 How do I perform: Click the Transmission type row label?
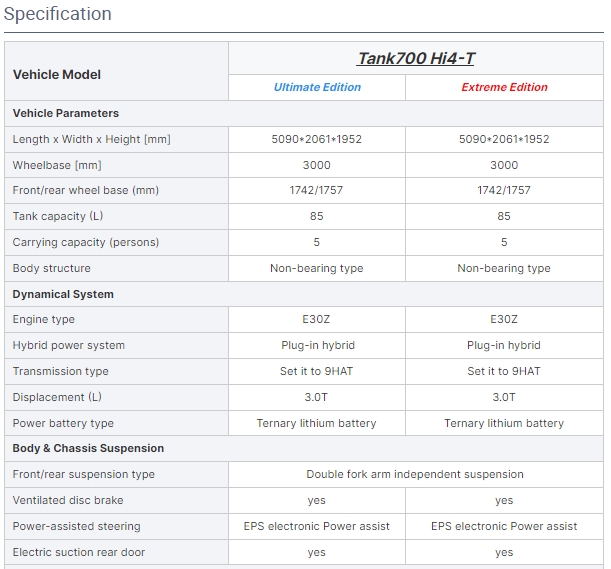[61, 371]
